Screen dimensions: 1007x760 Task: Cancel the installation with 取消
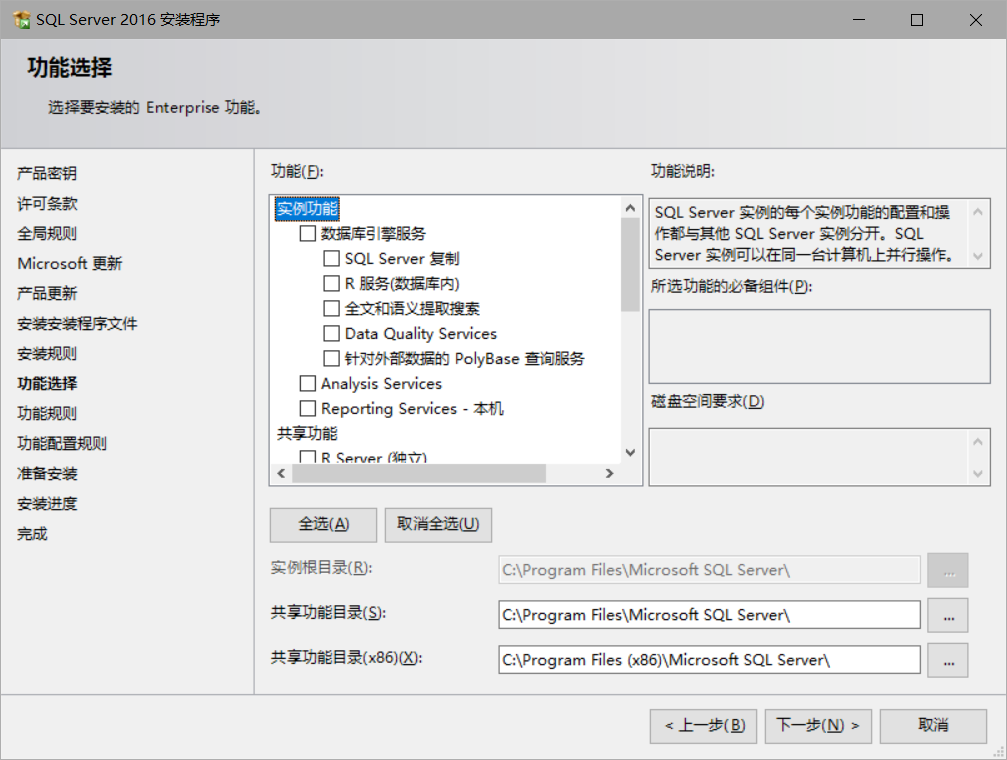[x=932, y=726]
